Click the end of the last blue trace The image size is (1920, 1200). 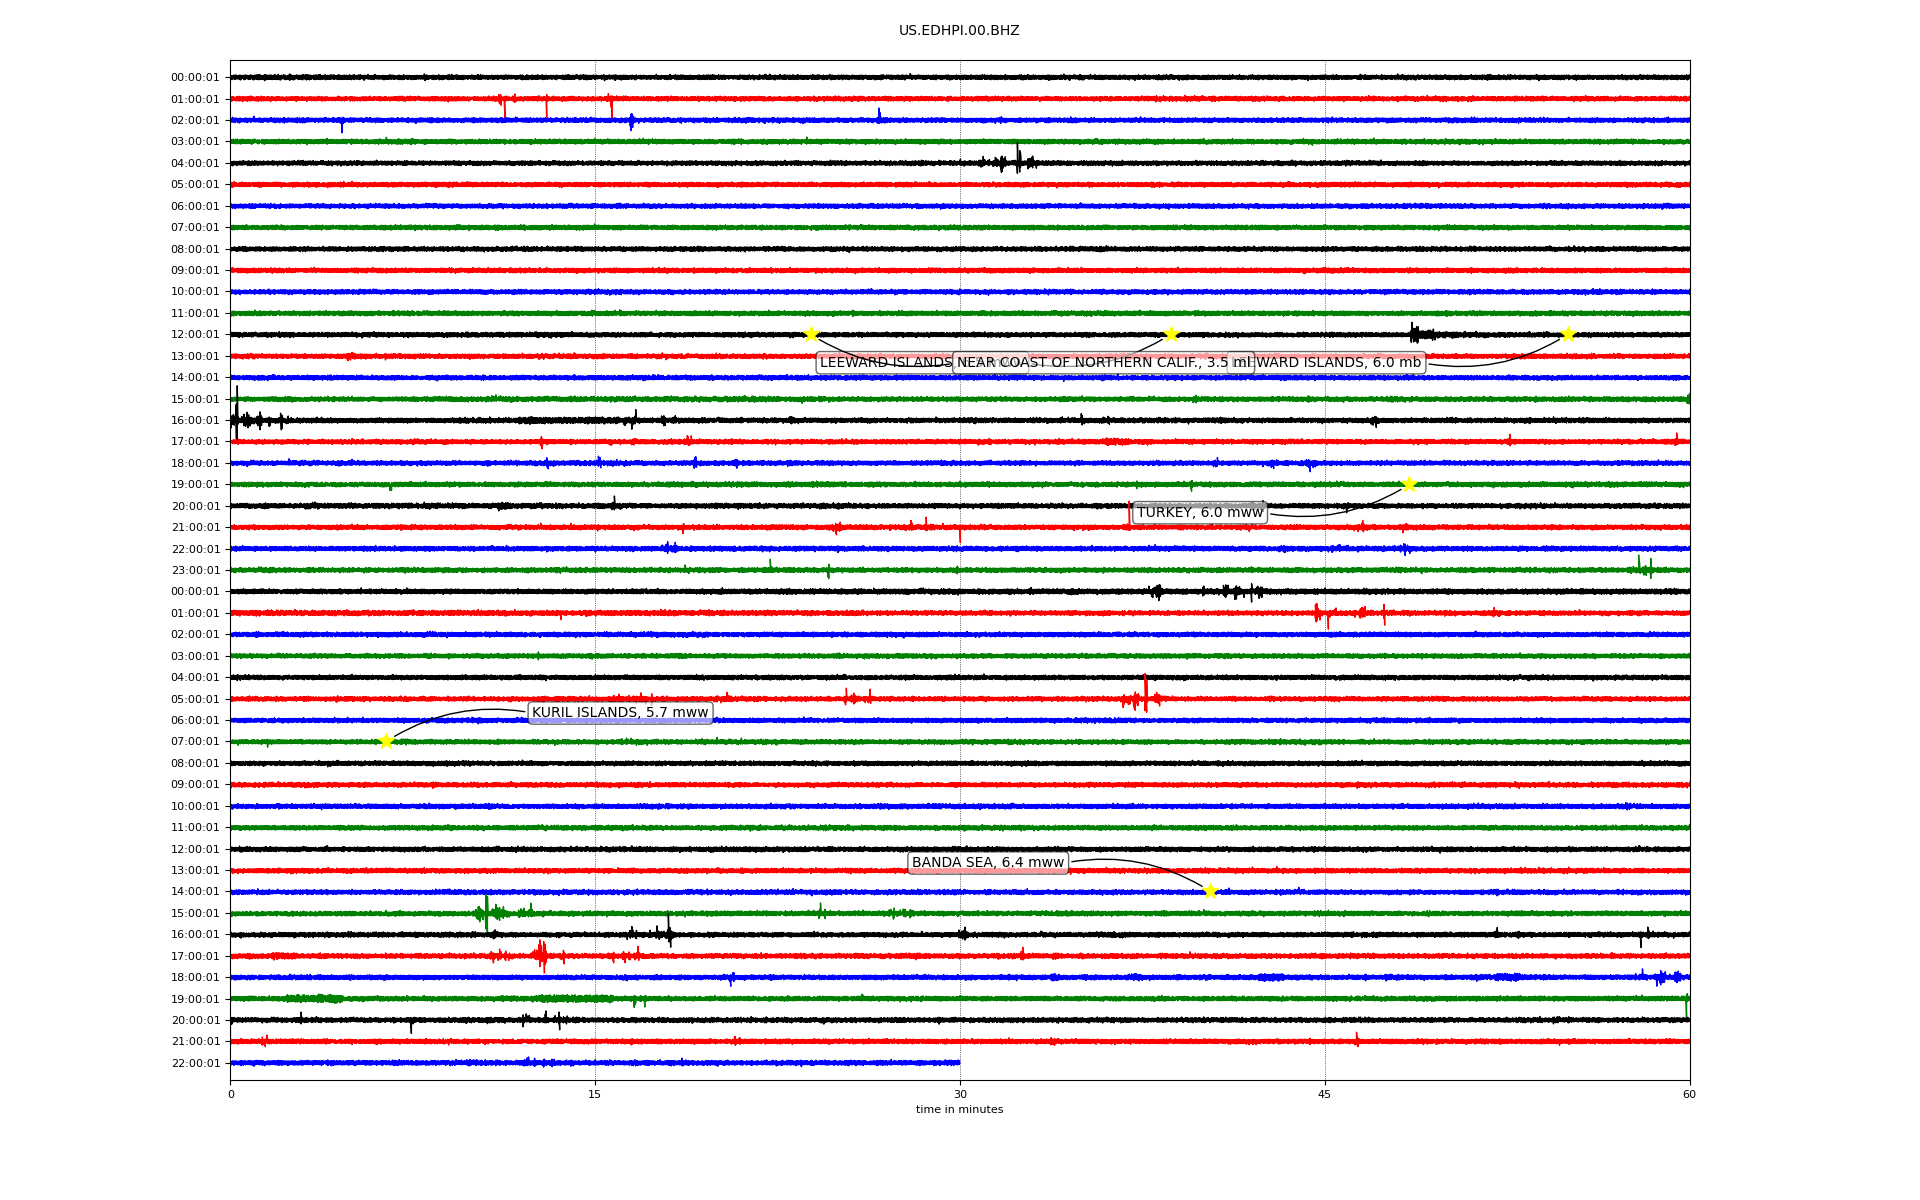coord(958,1062)
